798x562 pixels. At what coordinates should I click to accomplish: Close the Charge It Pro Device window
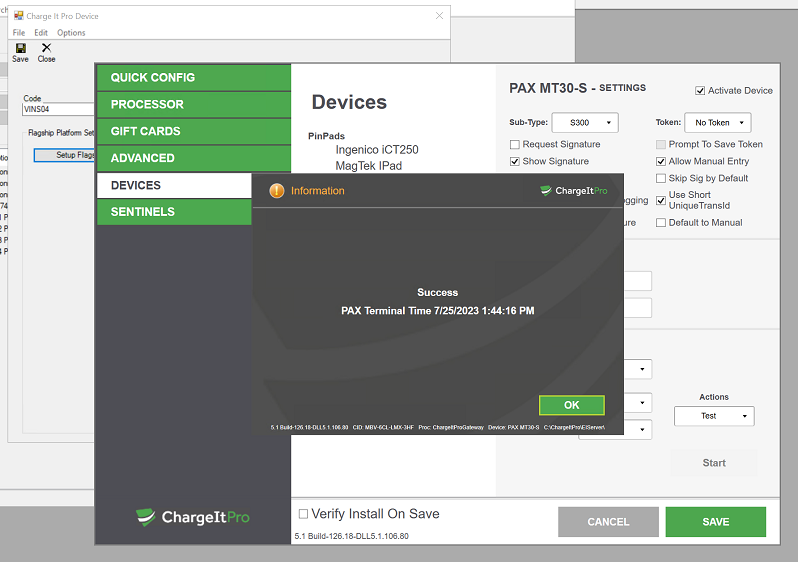(439, 16)
